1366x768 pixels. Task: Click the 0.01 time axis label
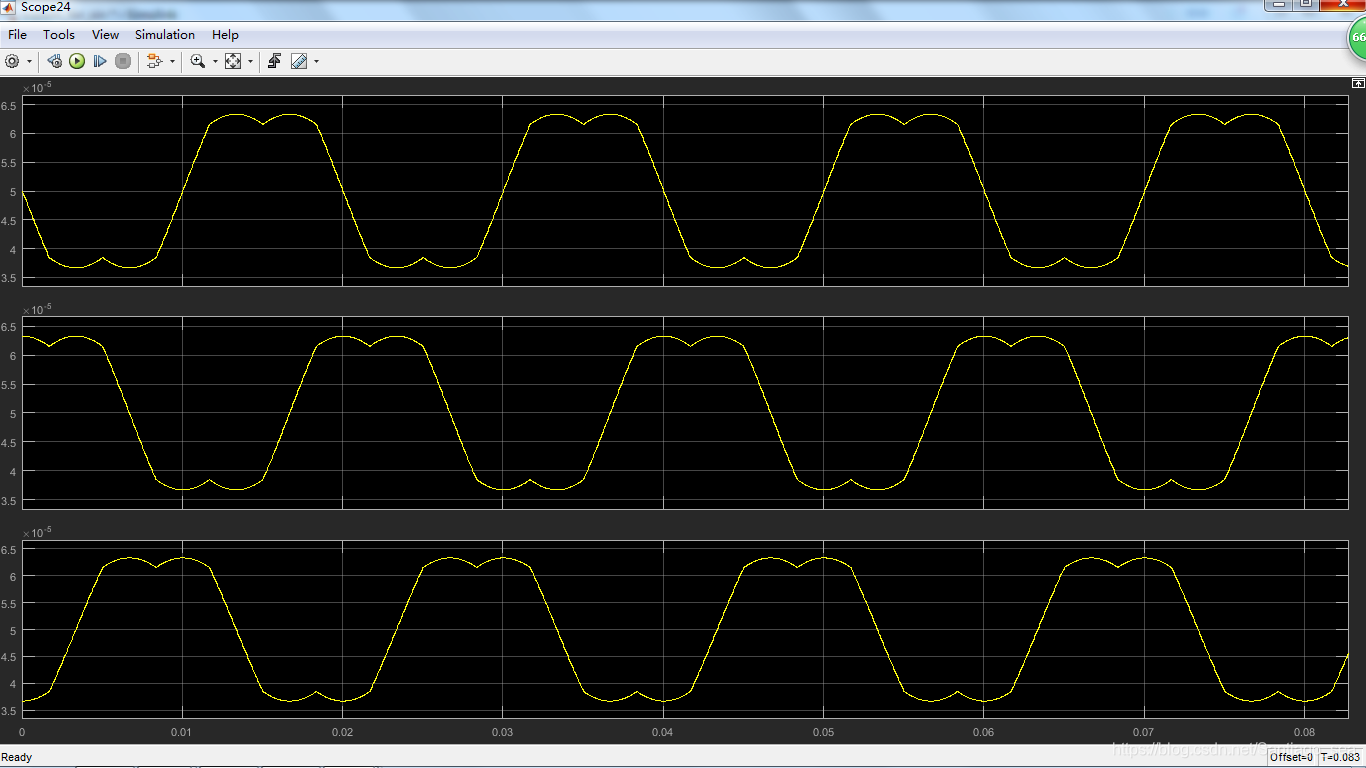[182, 733]
